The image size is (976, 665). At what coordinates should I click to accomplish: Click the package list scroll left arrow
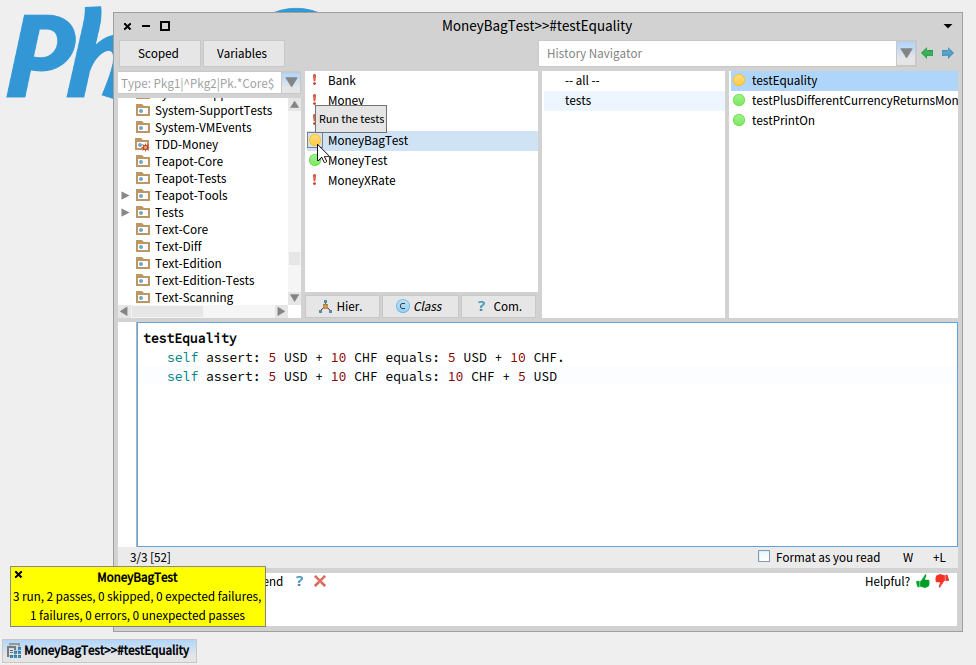[x=124, y=311]
